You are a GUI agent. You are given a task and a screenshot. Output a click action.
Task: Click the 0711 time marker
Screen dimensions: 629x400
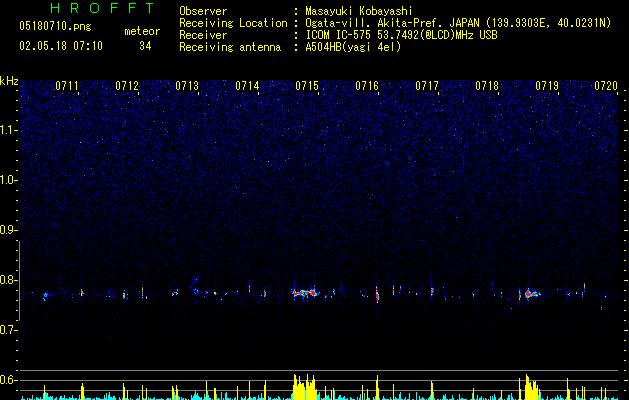coord(67,86)
